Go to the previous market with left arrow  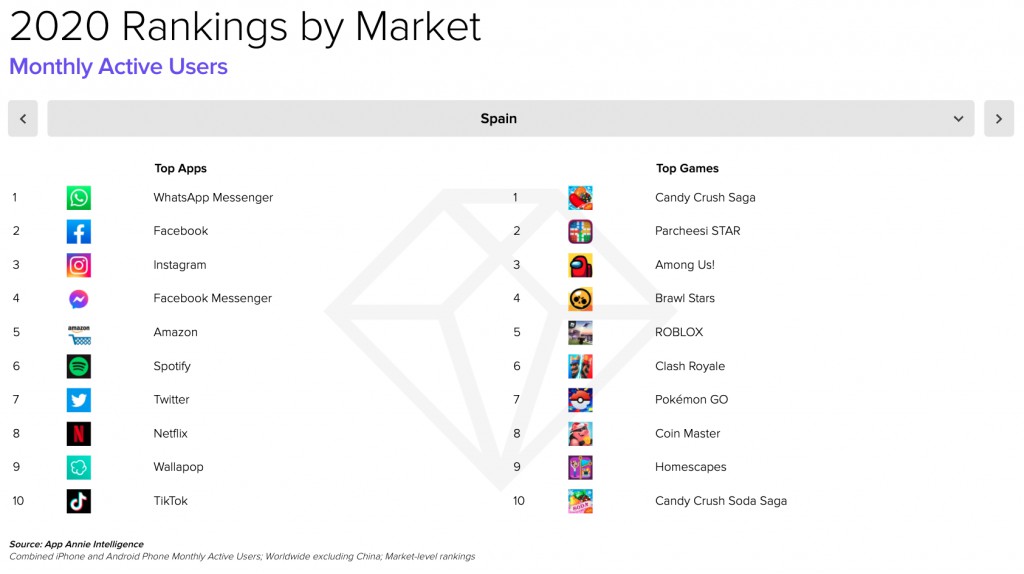(23, 118)
